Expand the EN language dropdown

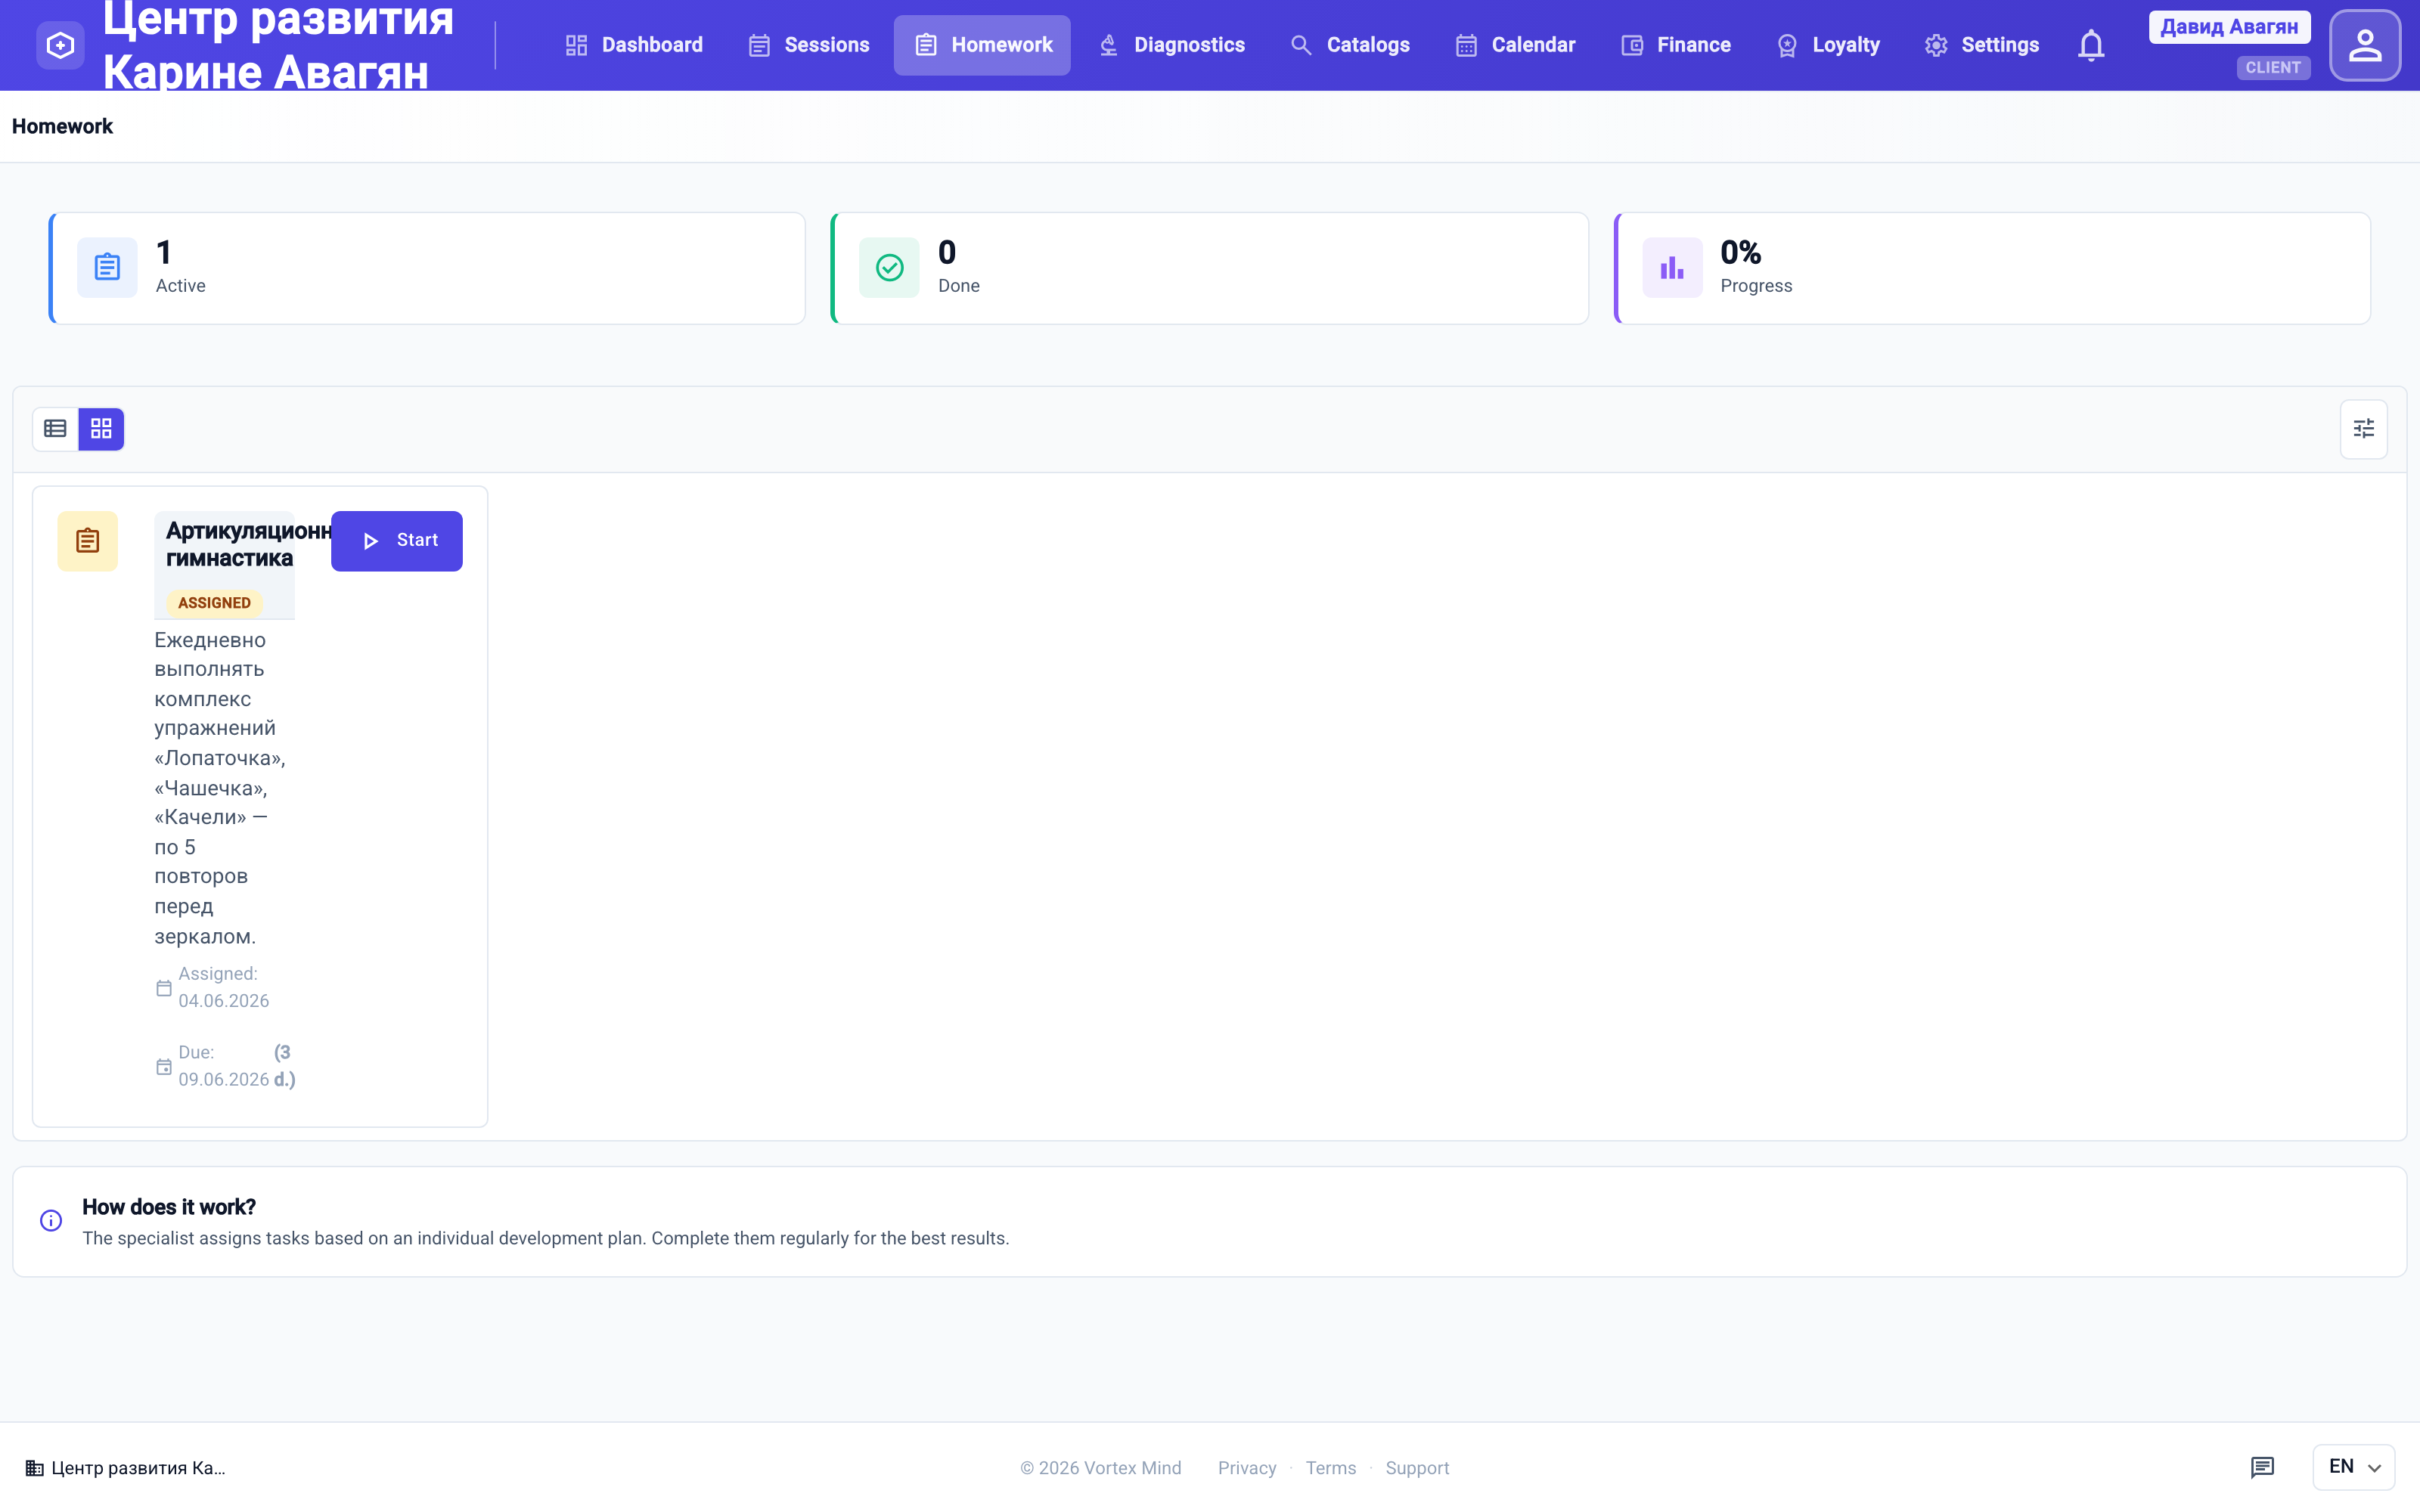point(2353,1467)
